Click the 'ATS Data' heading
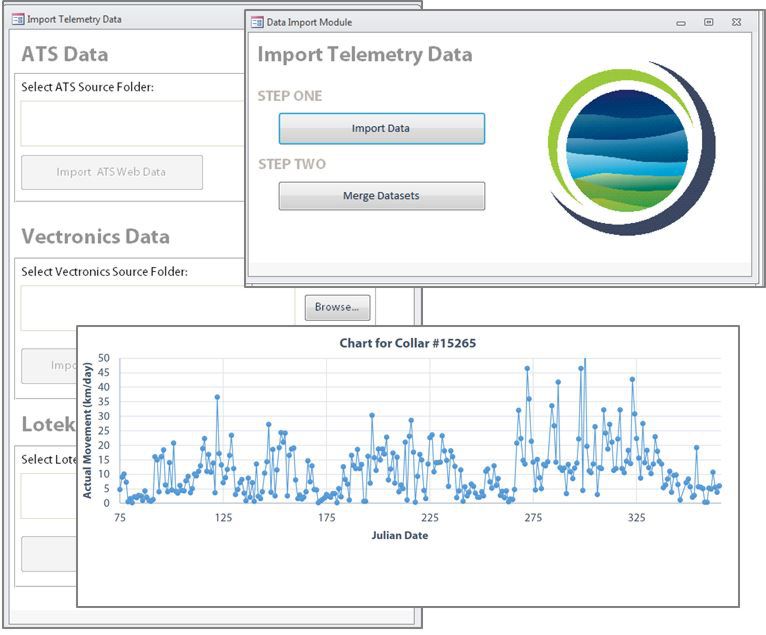This screenshot has width=766, height=635. (64, 54)
